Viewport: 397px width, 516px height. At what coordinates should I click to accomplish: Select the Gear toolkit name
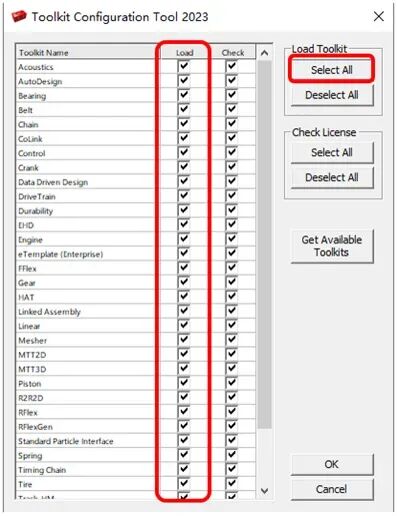(27, 283)
